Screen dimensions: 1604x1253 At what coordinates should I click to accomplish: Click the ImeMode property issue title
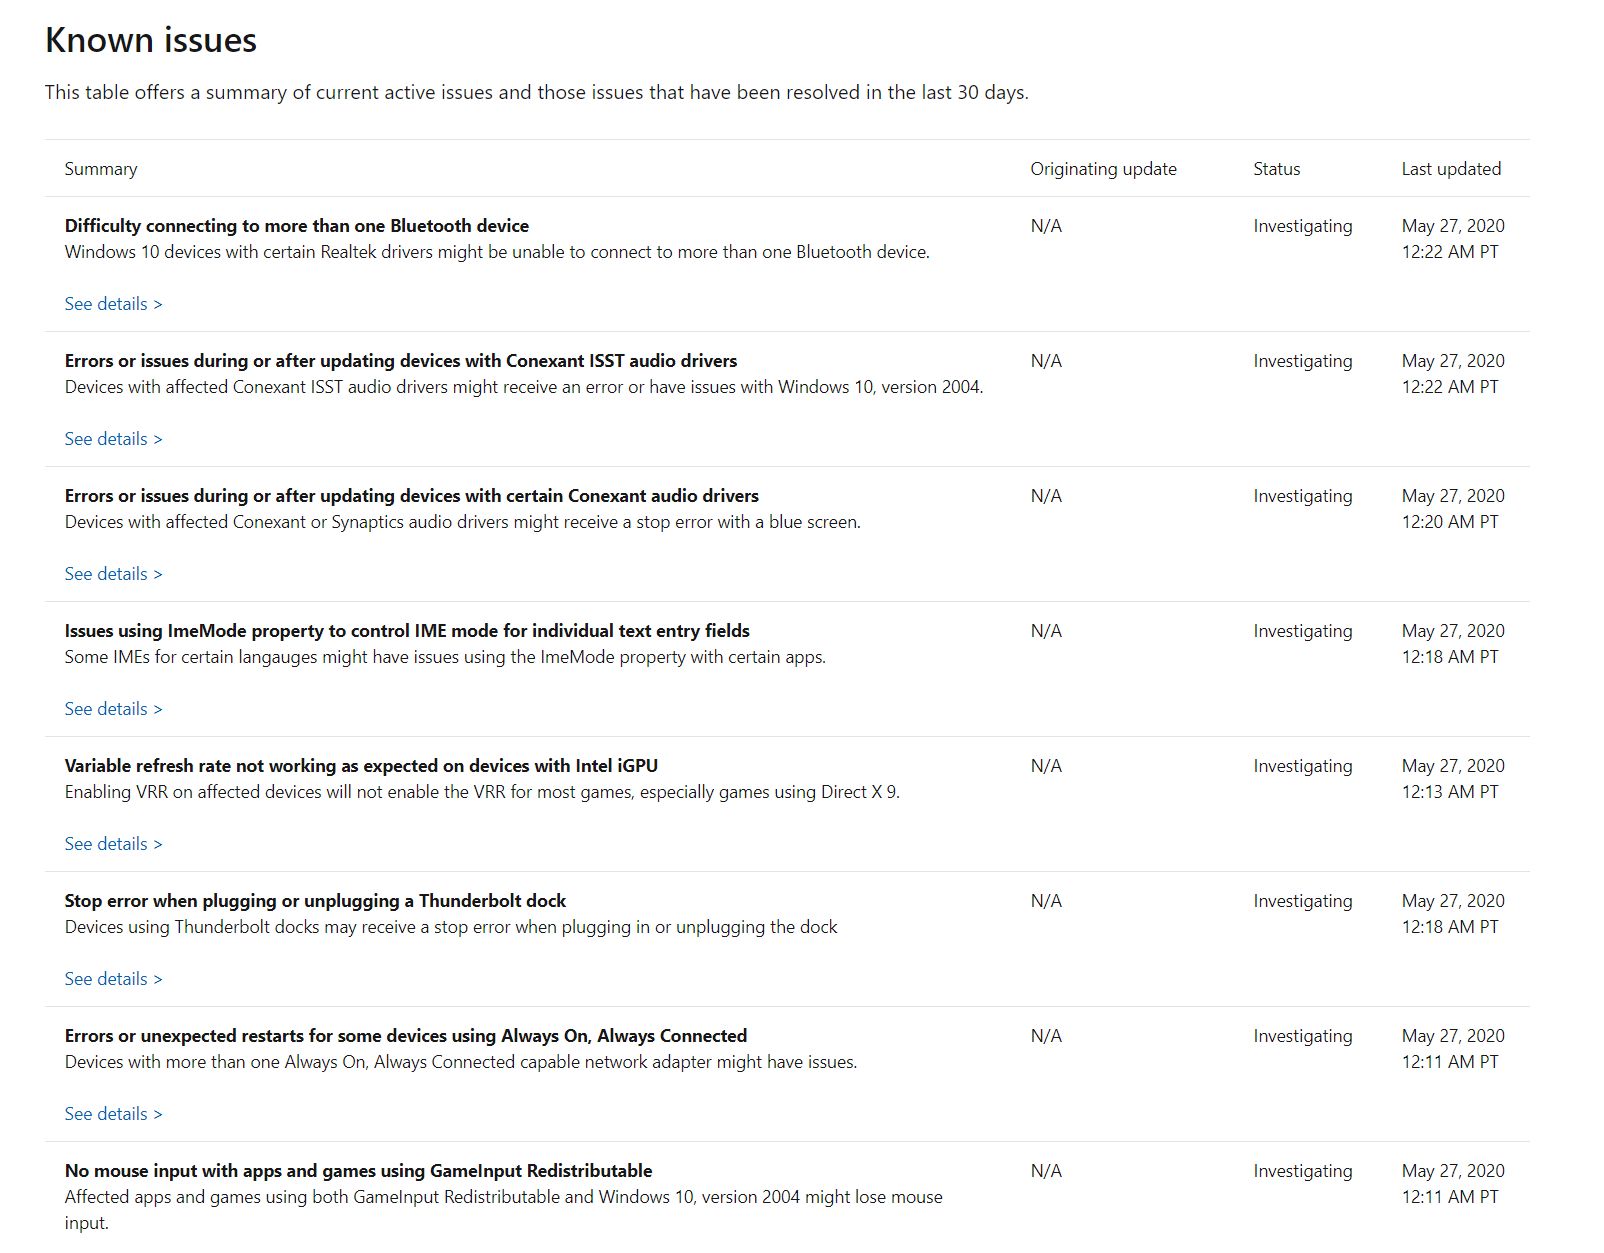407,631
